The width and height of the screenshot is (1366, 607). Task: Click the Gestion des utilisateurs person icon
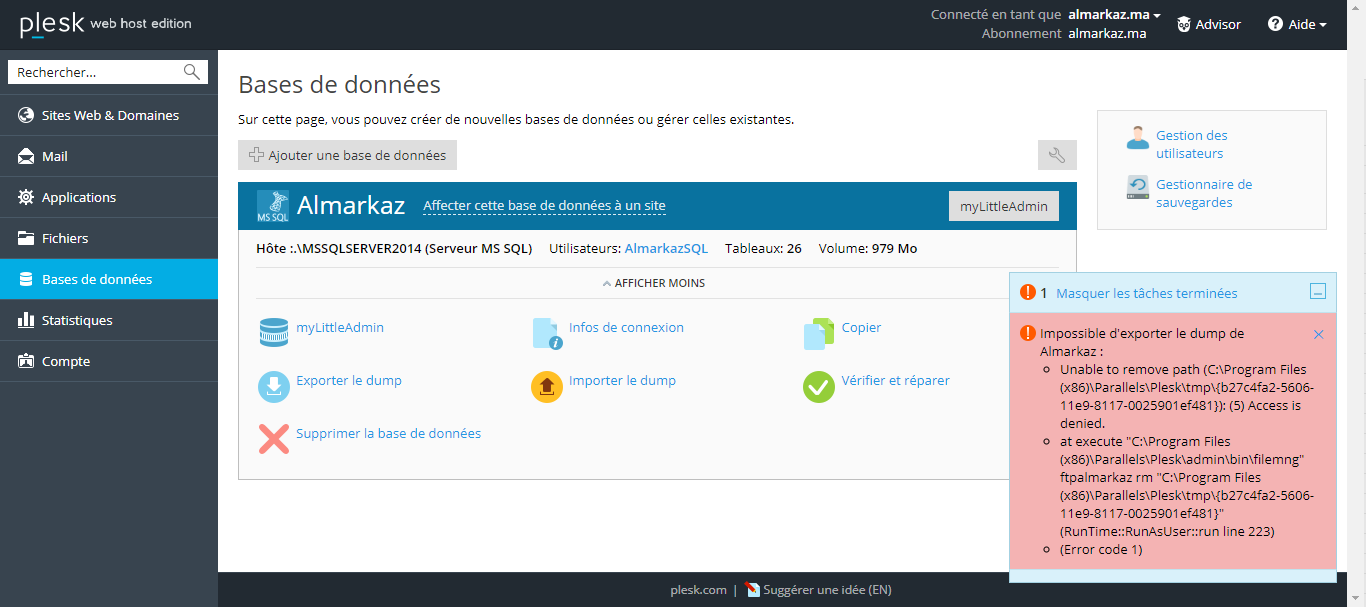1138,138
